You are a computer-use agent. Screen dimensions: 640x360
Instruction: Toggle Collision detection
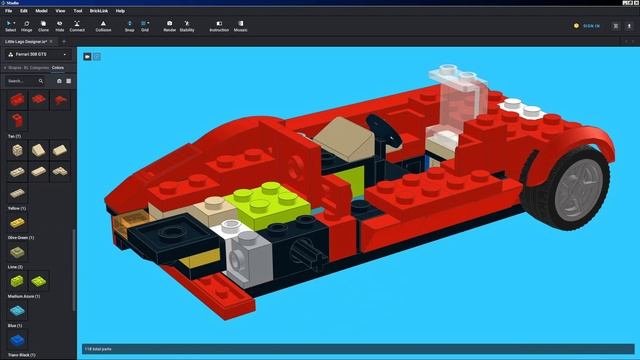[103, 26]
